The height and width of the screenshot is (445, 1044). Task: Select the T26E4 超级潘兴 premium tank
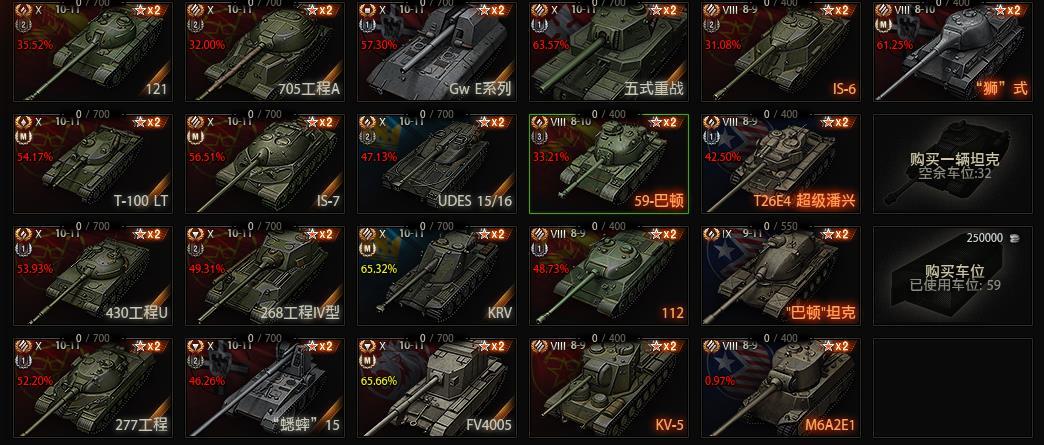point(780,164)
